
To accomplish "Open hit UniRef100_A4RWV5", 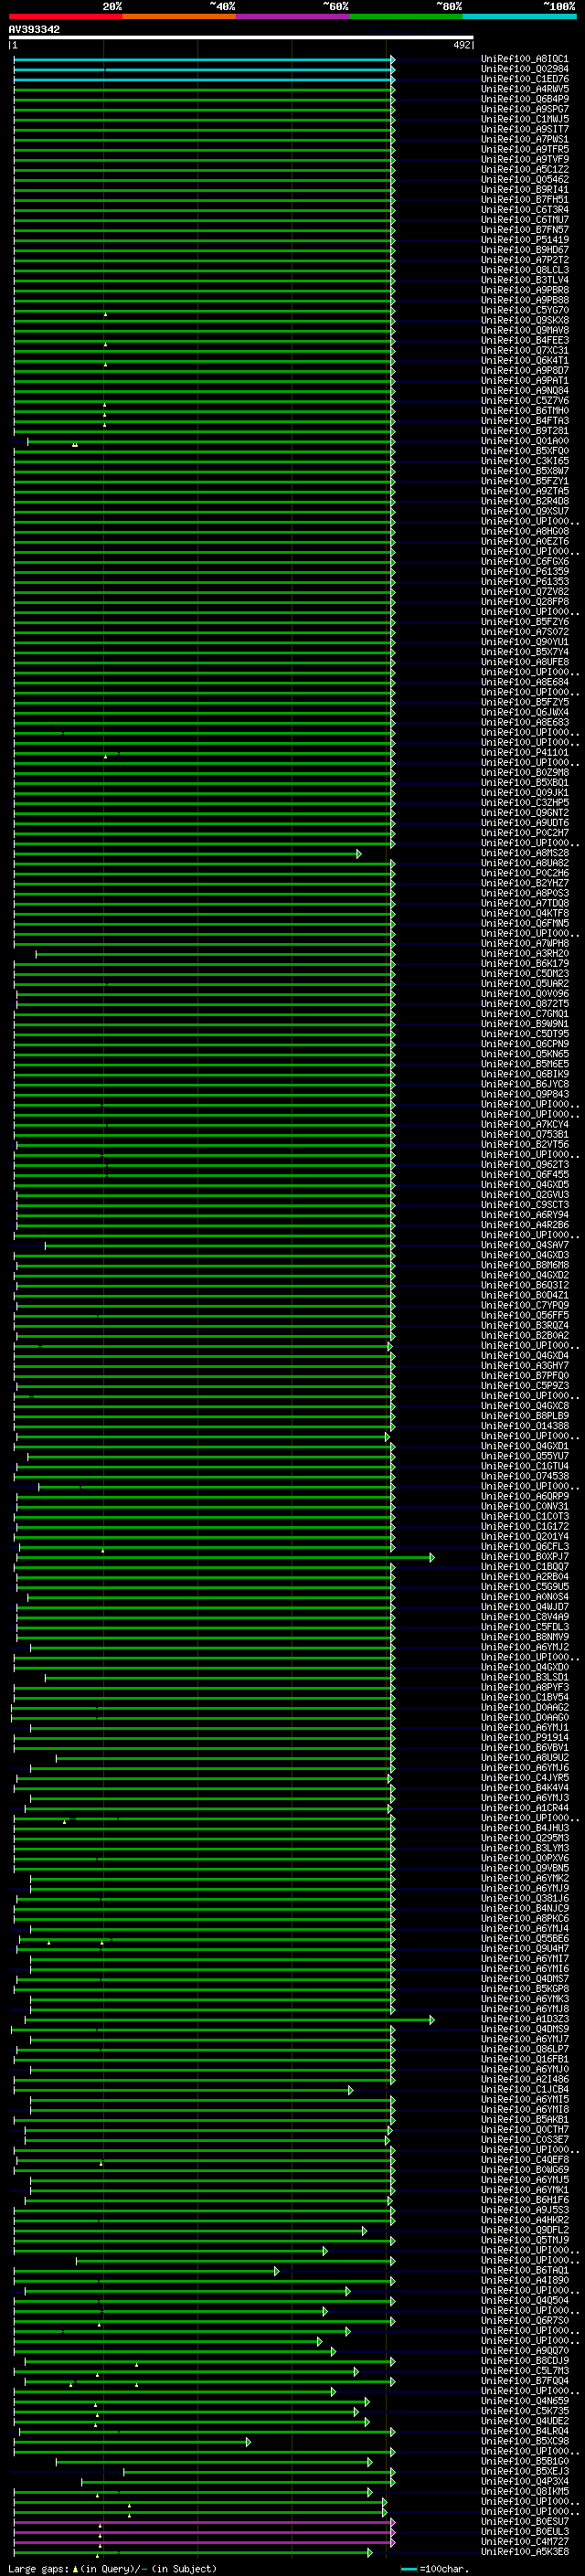I will (x=525, y=89).
